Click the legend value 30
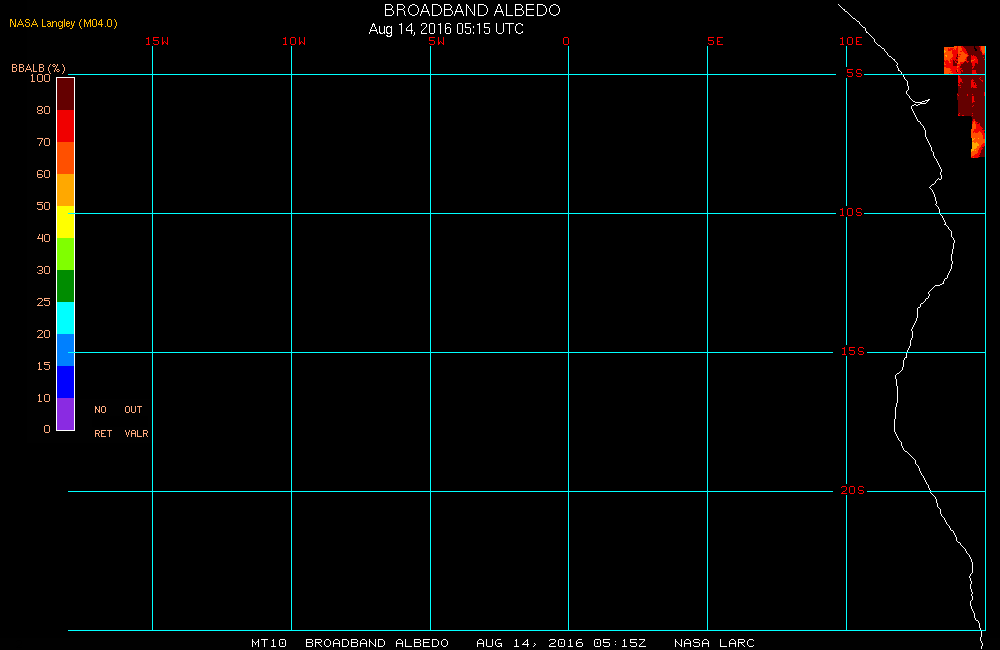The width and height of the screenshot is (1000, 650). point(43,270)
